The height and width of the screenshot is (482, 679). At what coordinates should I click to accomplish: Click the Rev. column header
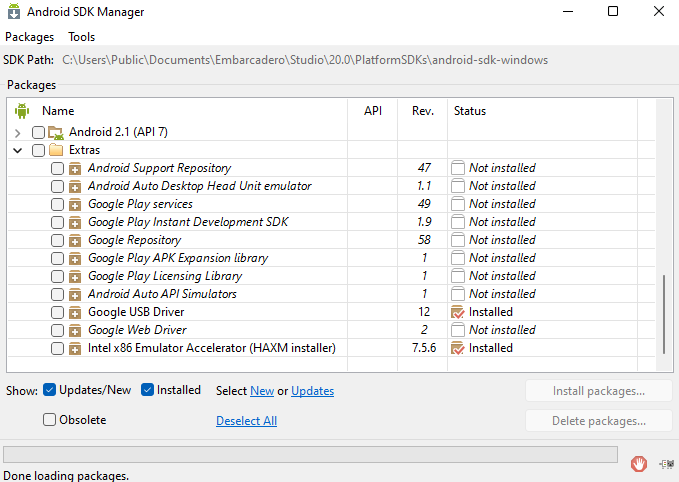(423, 111)
